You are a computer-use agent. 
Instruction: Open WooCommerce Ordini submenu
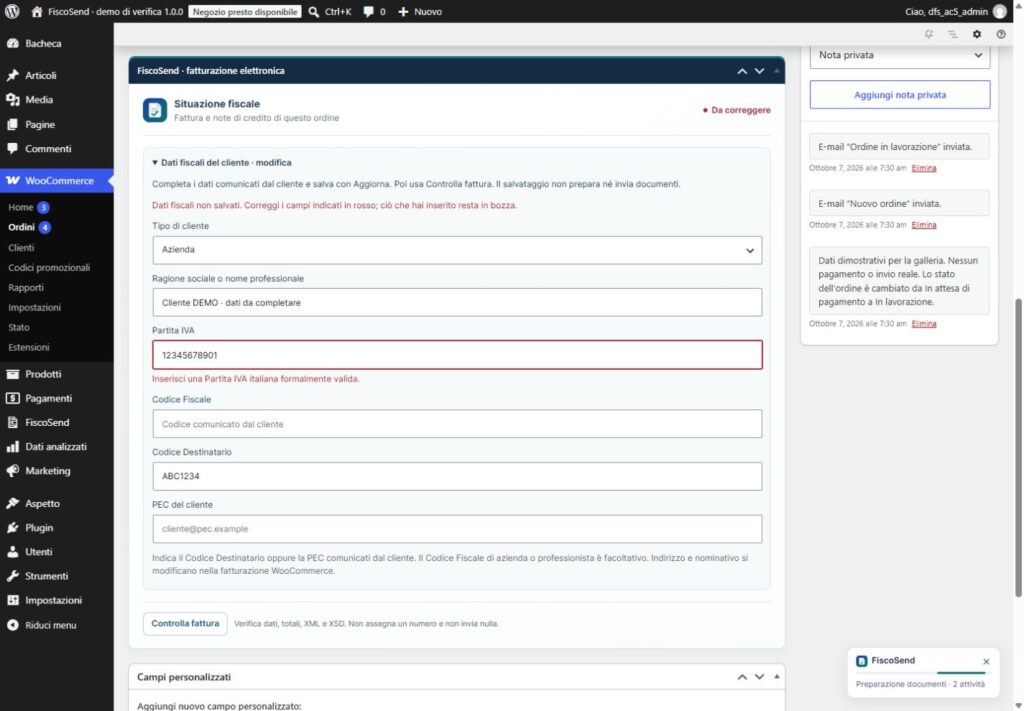pos(21,227)
